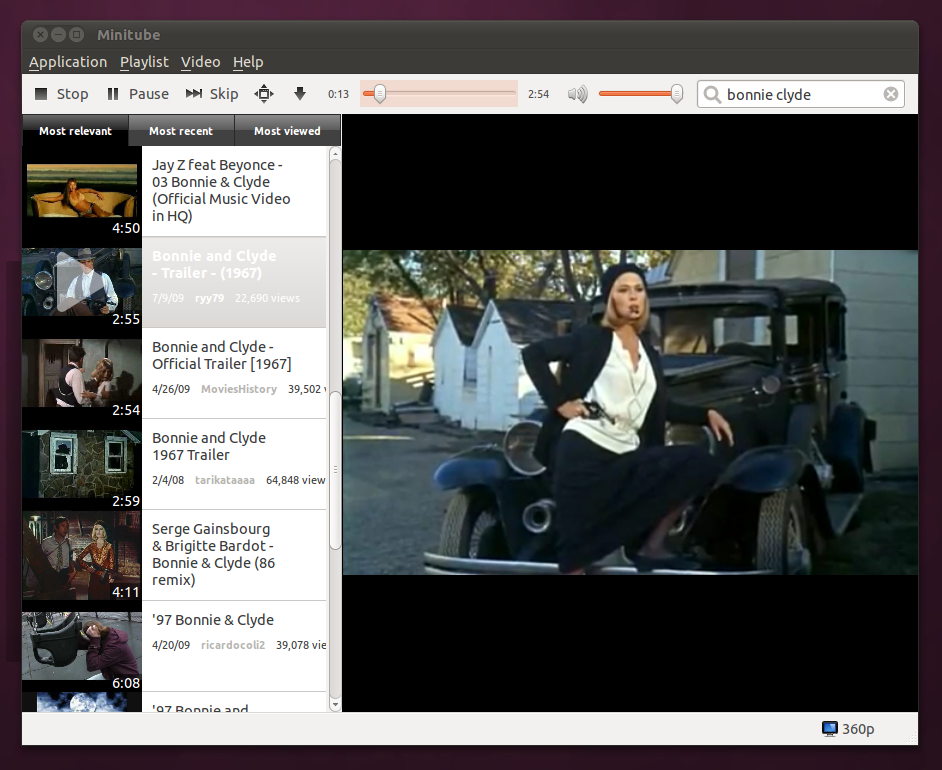Image resolution: width=942 pixels, height=770 pixels.
Task: Download video with down-arrow icon
Action: point(300,94)
